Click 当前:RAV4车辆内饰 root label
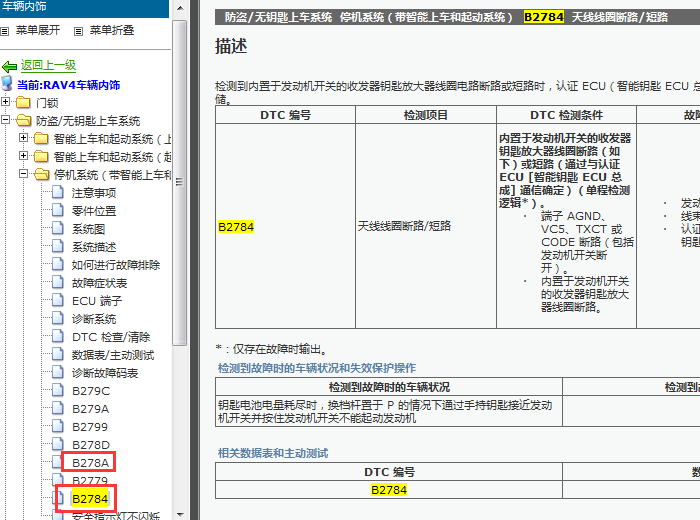The image size is (700, 520). [x=69, y=85]
